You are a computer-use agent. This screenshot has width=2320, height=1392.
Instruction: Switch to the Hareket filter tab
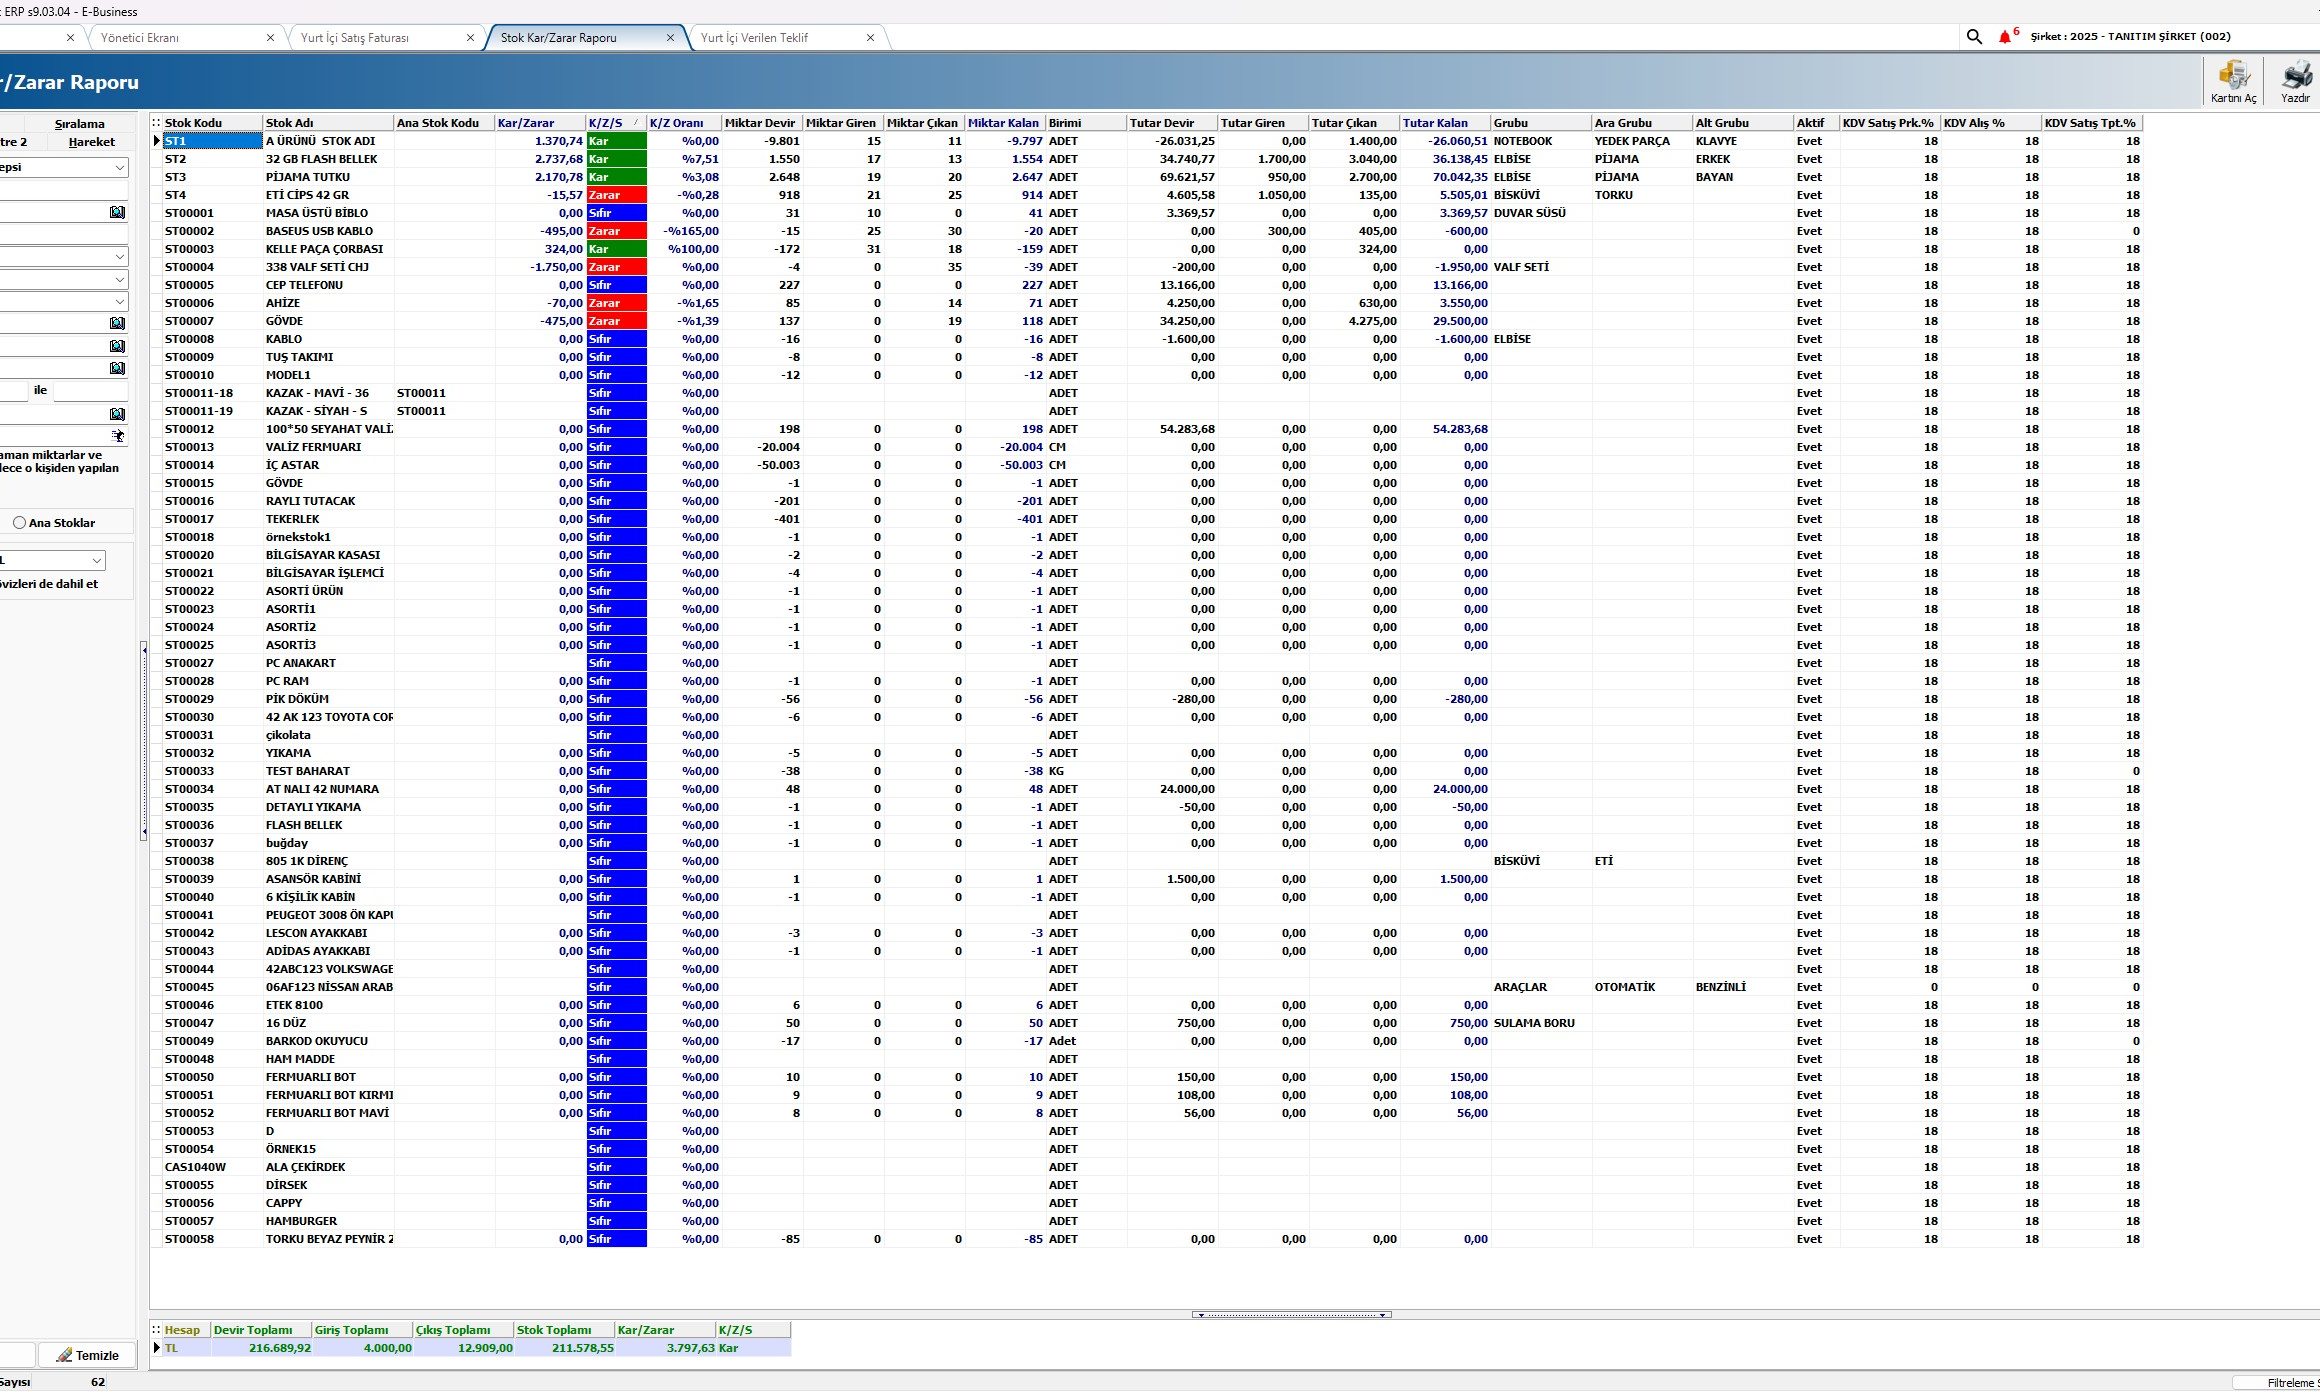tap(91, 142)
